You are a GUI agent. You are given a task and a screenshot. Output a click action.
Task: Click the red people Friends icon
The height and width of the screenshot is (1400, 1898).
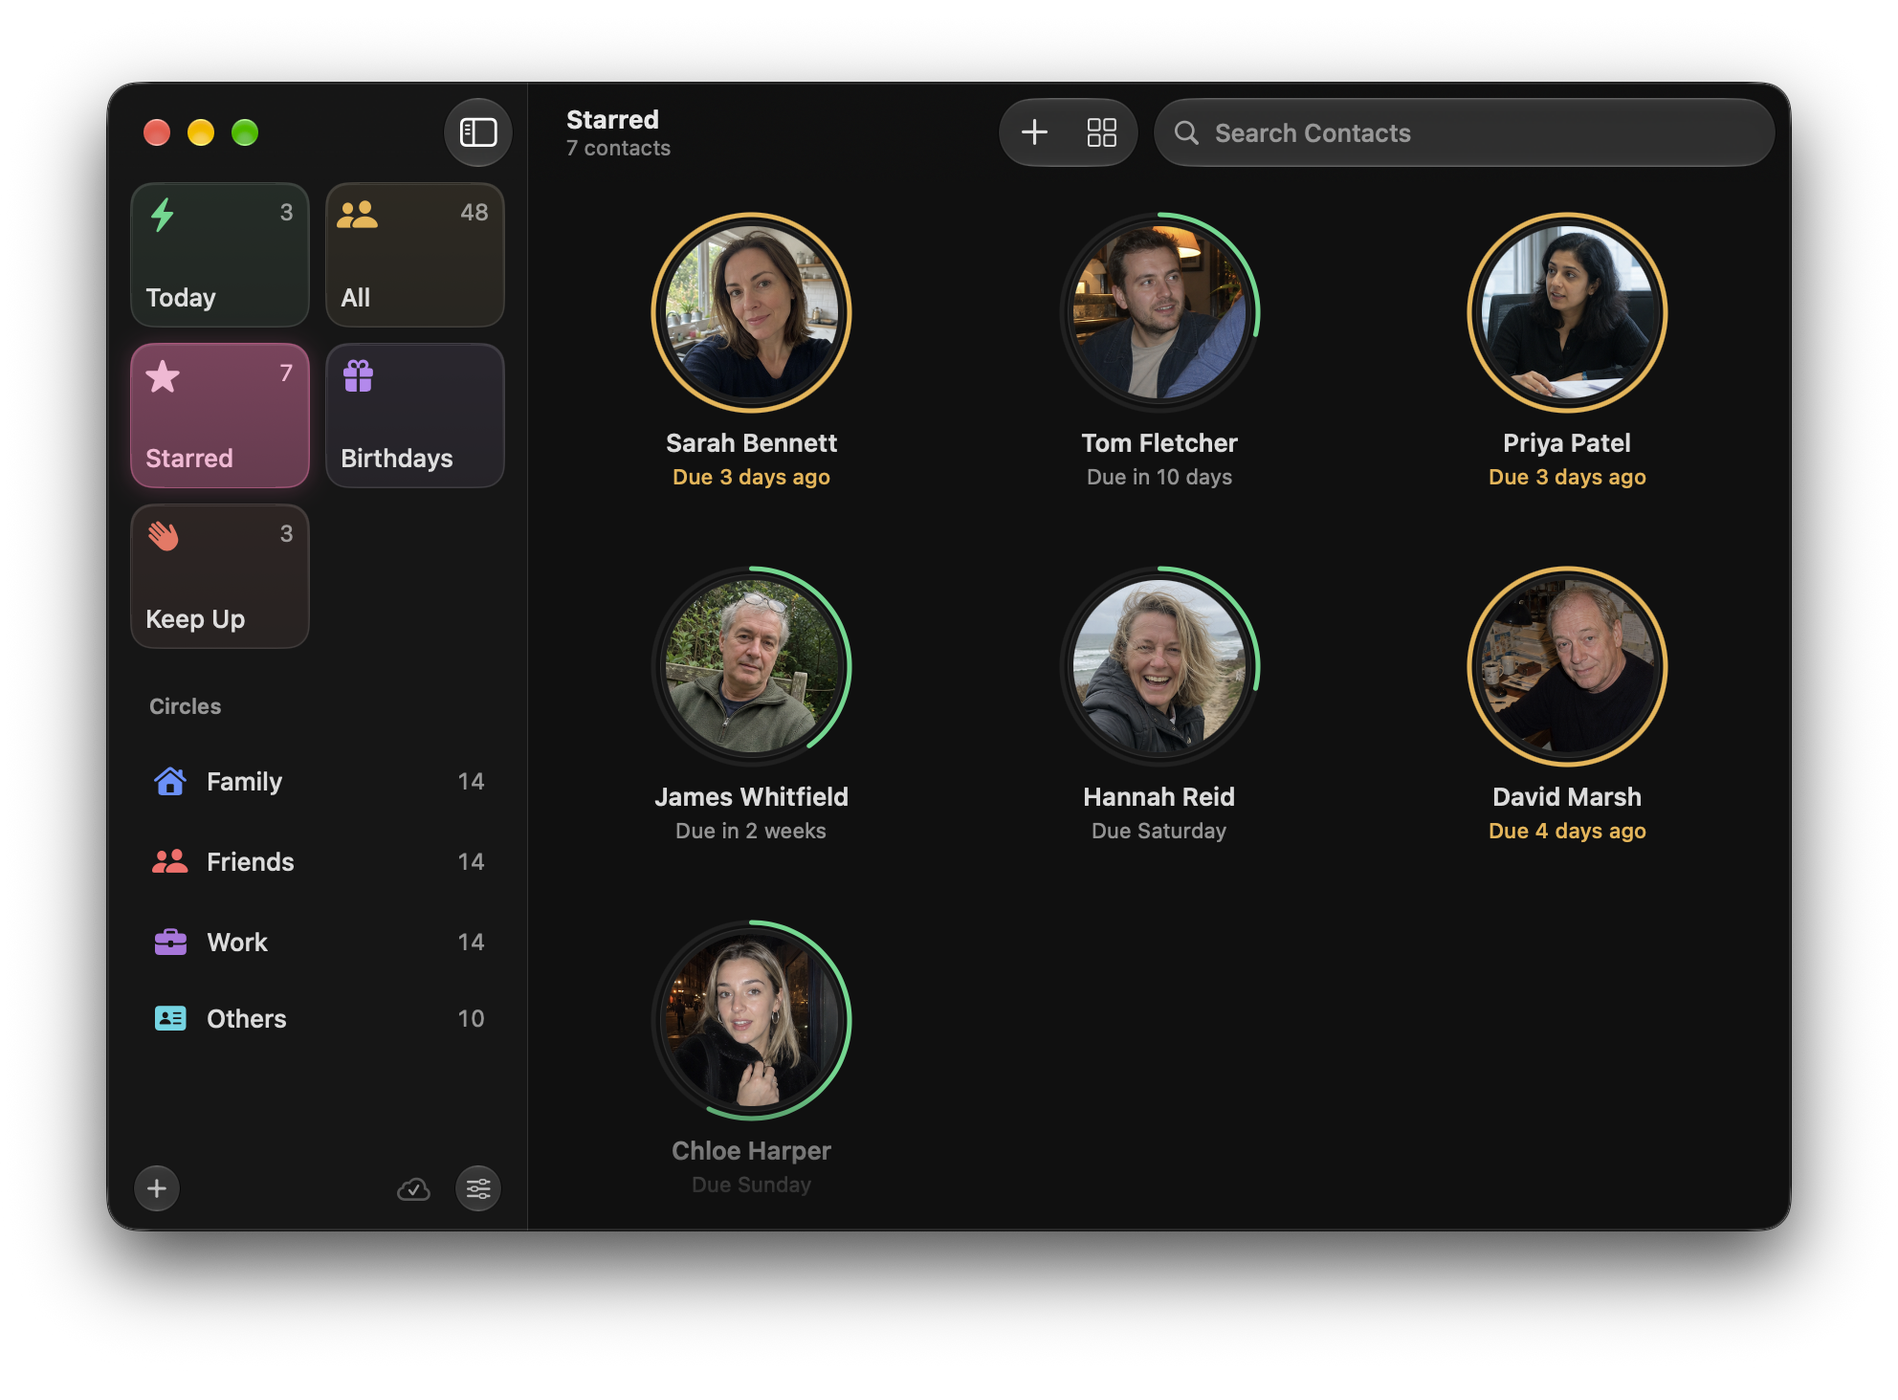pos(170,861)
